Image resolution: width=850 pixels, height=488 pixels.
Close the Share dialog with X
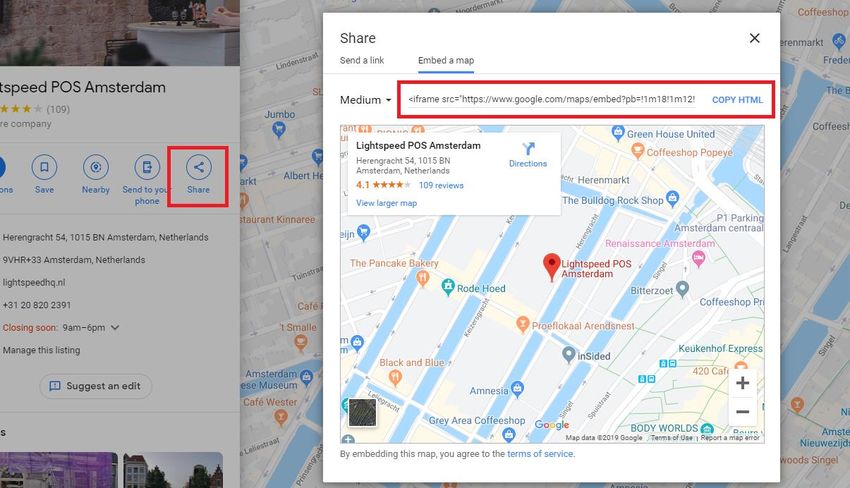754,38
